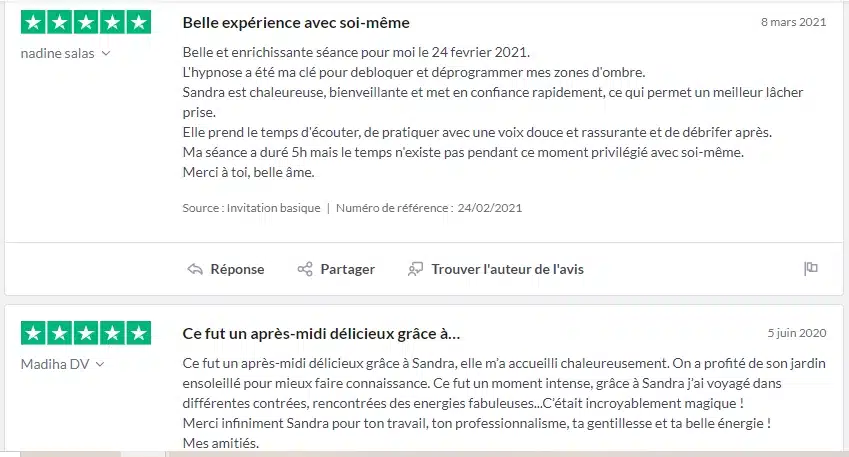Open review title Ce fut un après-midi délicieux
849x457 pixels.
(321, 333)
